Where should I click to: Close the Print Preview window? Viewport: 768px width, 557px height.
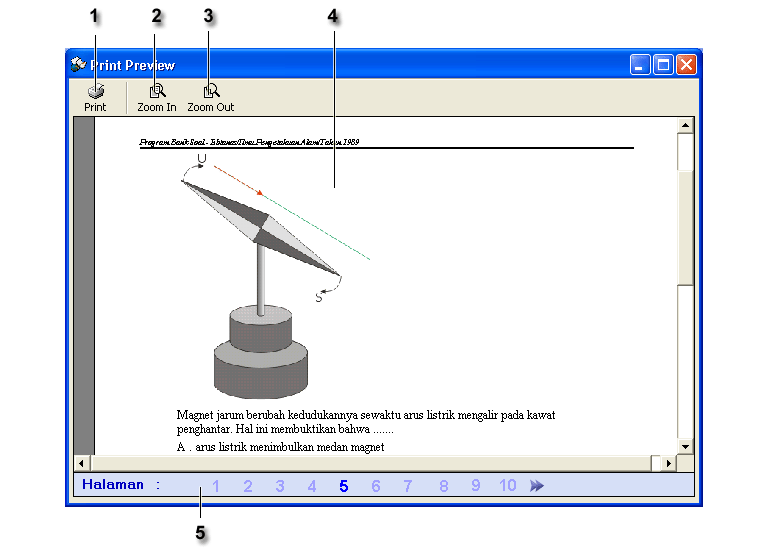687,65
